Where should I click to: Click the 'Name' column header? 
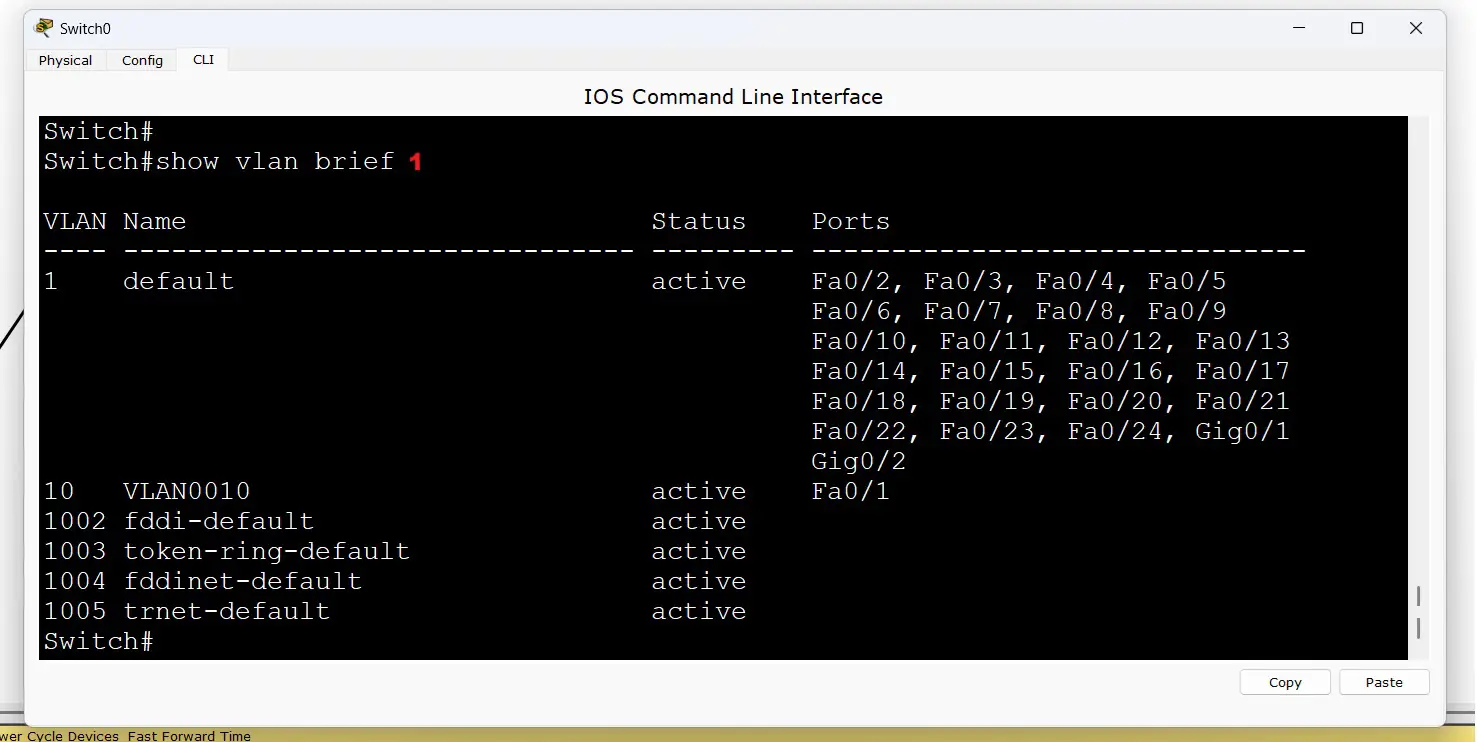154,221
